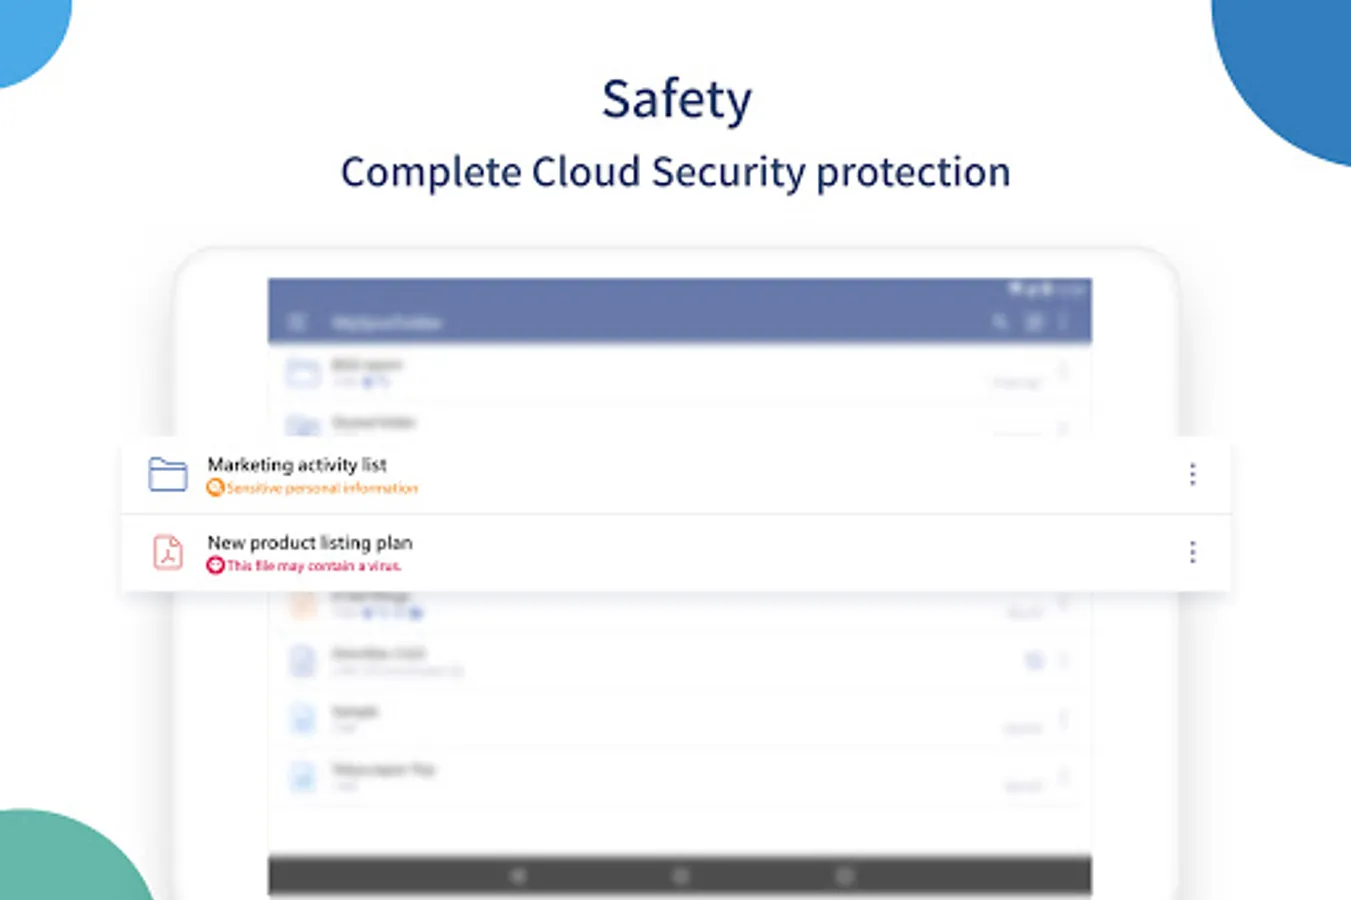The height and width of the screenshot is (900, 1351).
Task: Click the Marketing activity list folder icon
Action: point(168,474)
